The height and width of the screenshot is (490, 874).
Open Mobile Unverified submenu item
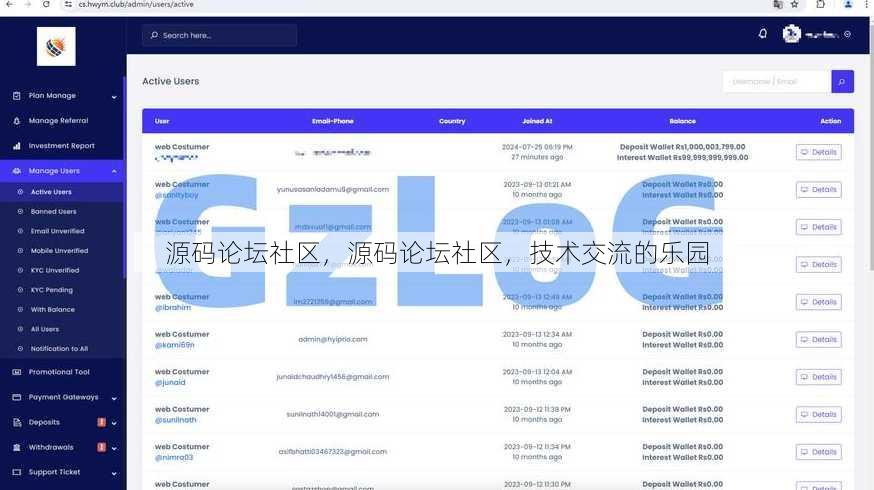[61, 251]
